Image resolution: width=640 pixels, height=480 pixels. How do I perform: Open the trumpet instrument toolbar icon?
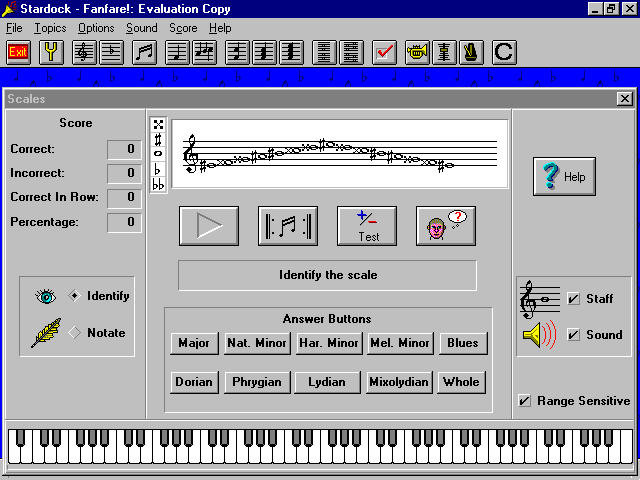tap(417, 52)
